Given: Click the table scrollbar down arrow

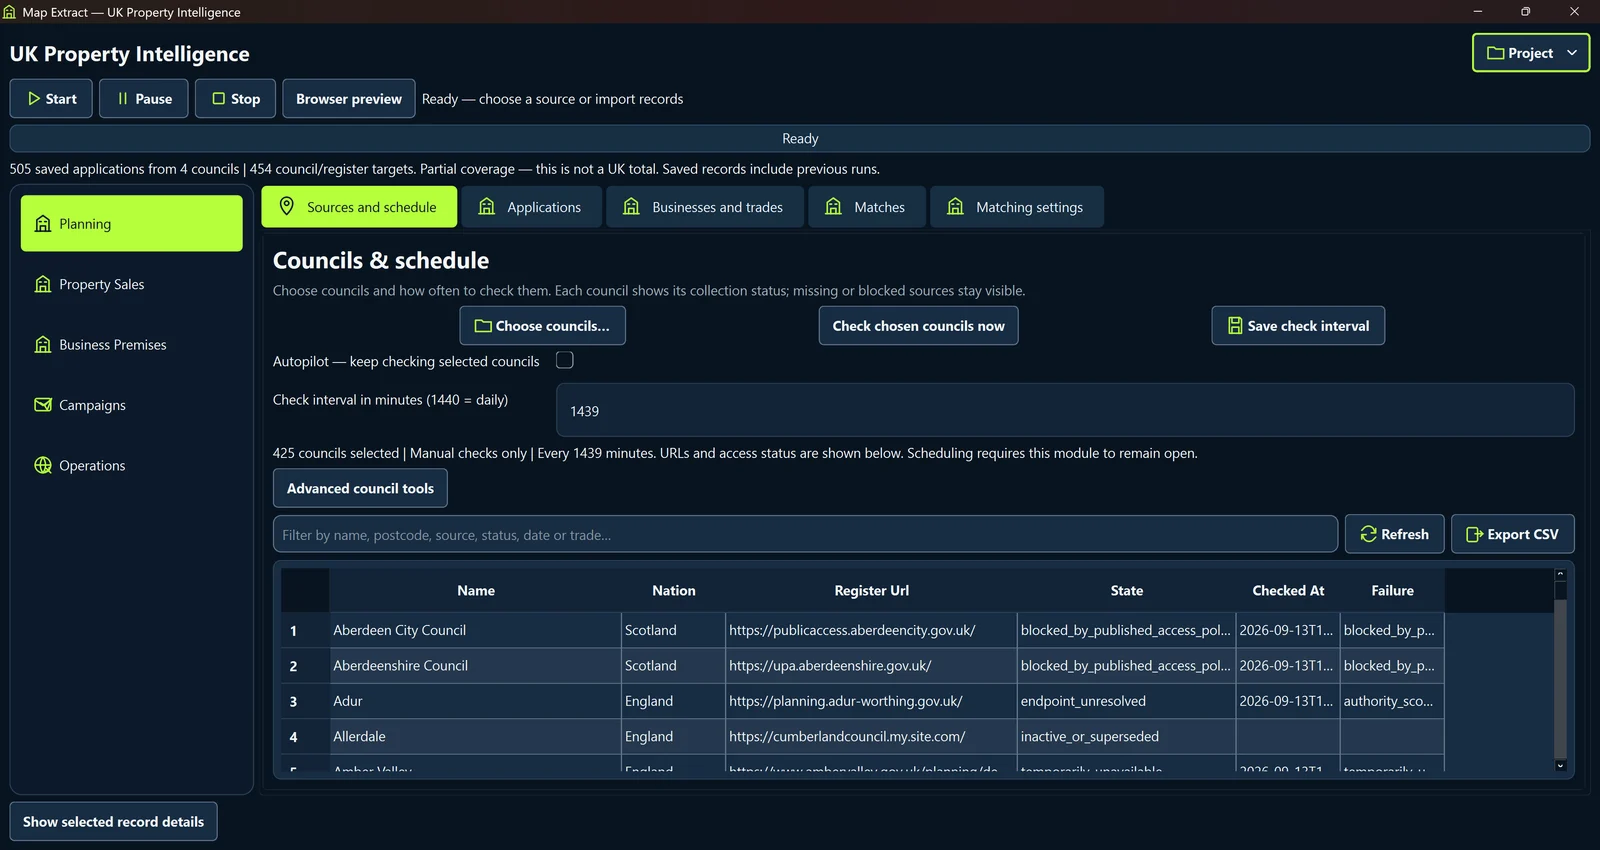Looking at the screenshot, I should click(x=1560, y=765).
